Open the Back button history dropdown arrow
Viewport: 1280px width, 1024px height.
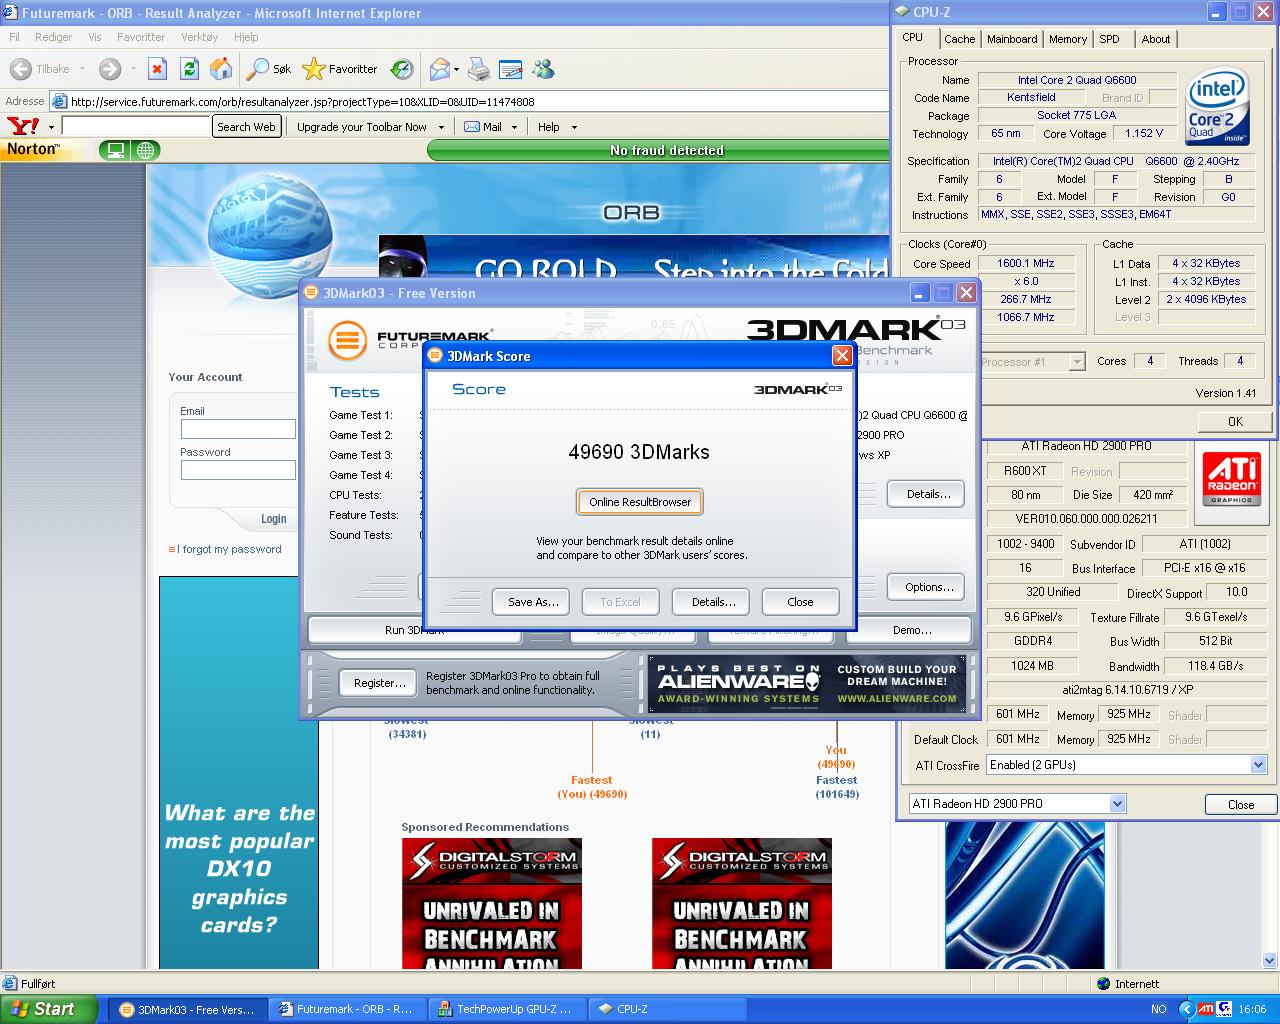82,69
